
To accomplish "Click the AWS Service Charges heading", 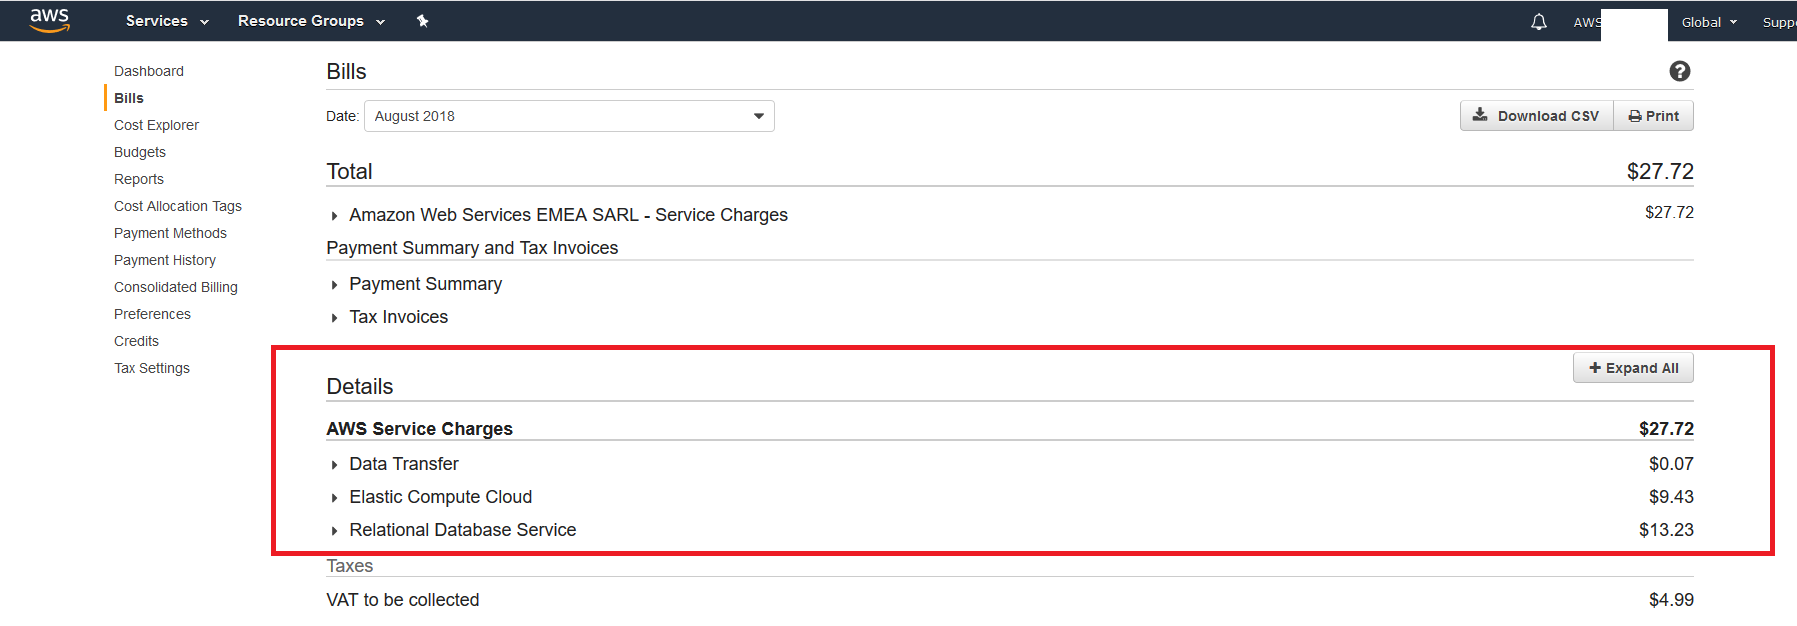I will point(419,429).
